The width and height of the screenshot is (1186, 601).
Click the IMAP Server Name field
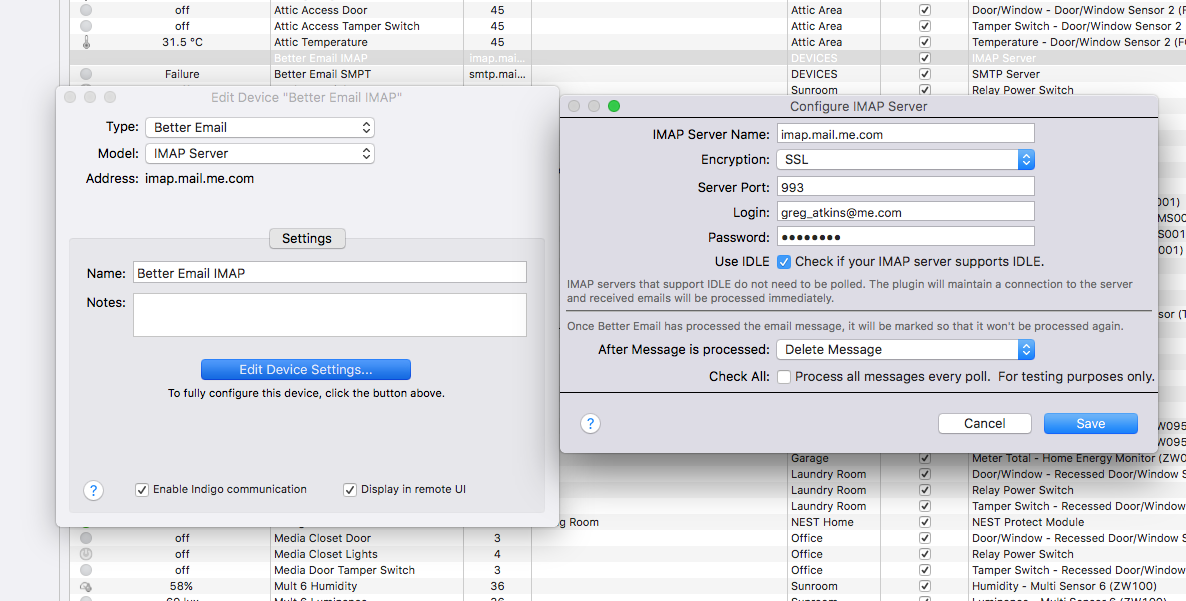[x=905, y=134]
